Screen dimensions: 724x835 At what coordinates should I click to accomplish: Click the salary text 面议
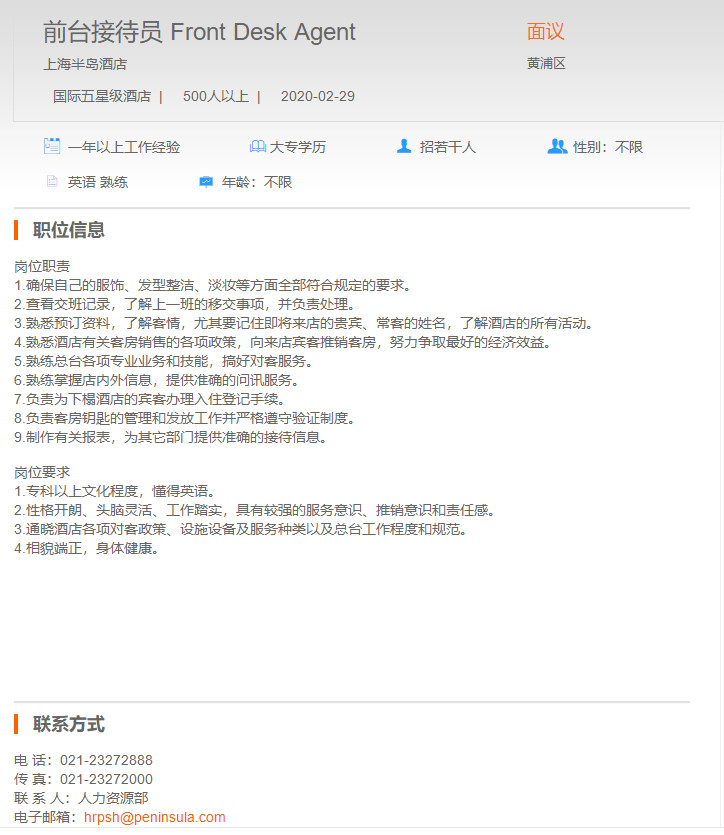pyautogui.click(x=545, y=32)
